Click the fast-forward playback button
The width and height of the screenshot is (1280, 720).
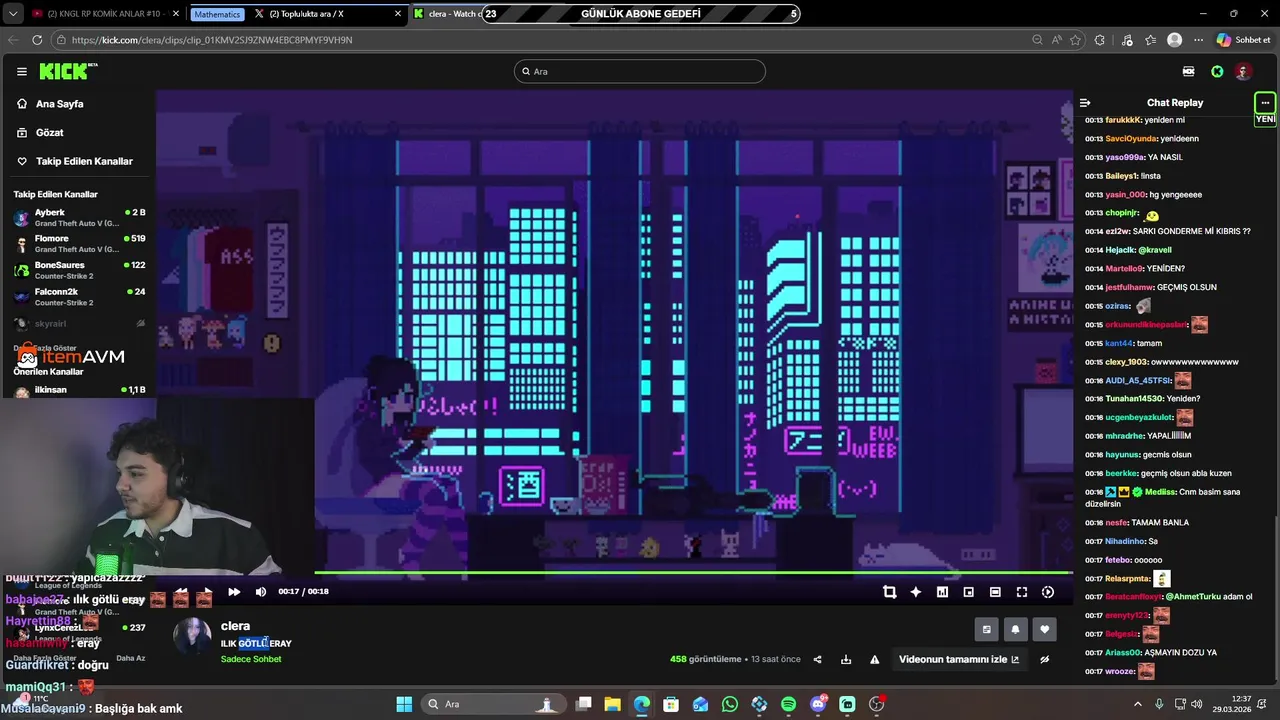234,592
